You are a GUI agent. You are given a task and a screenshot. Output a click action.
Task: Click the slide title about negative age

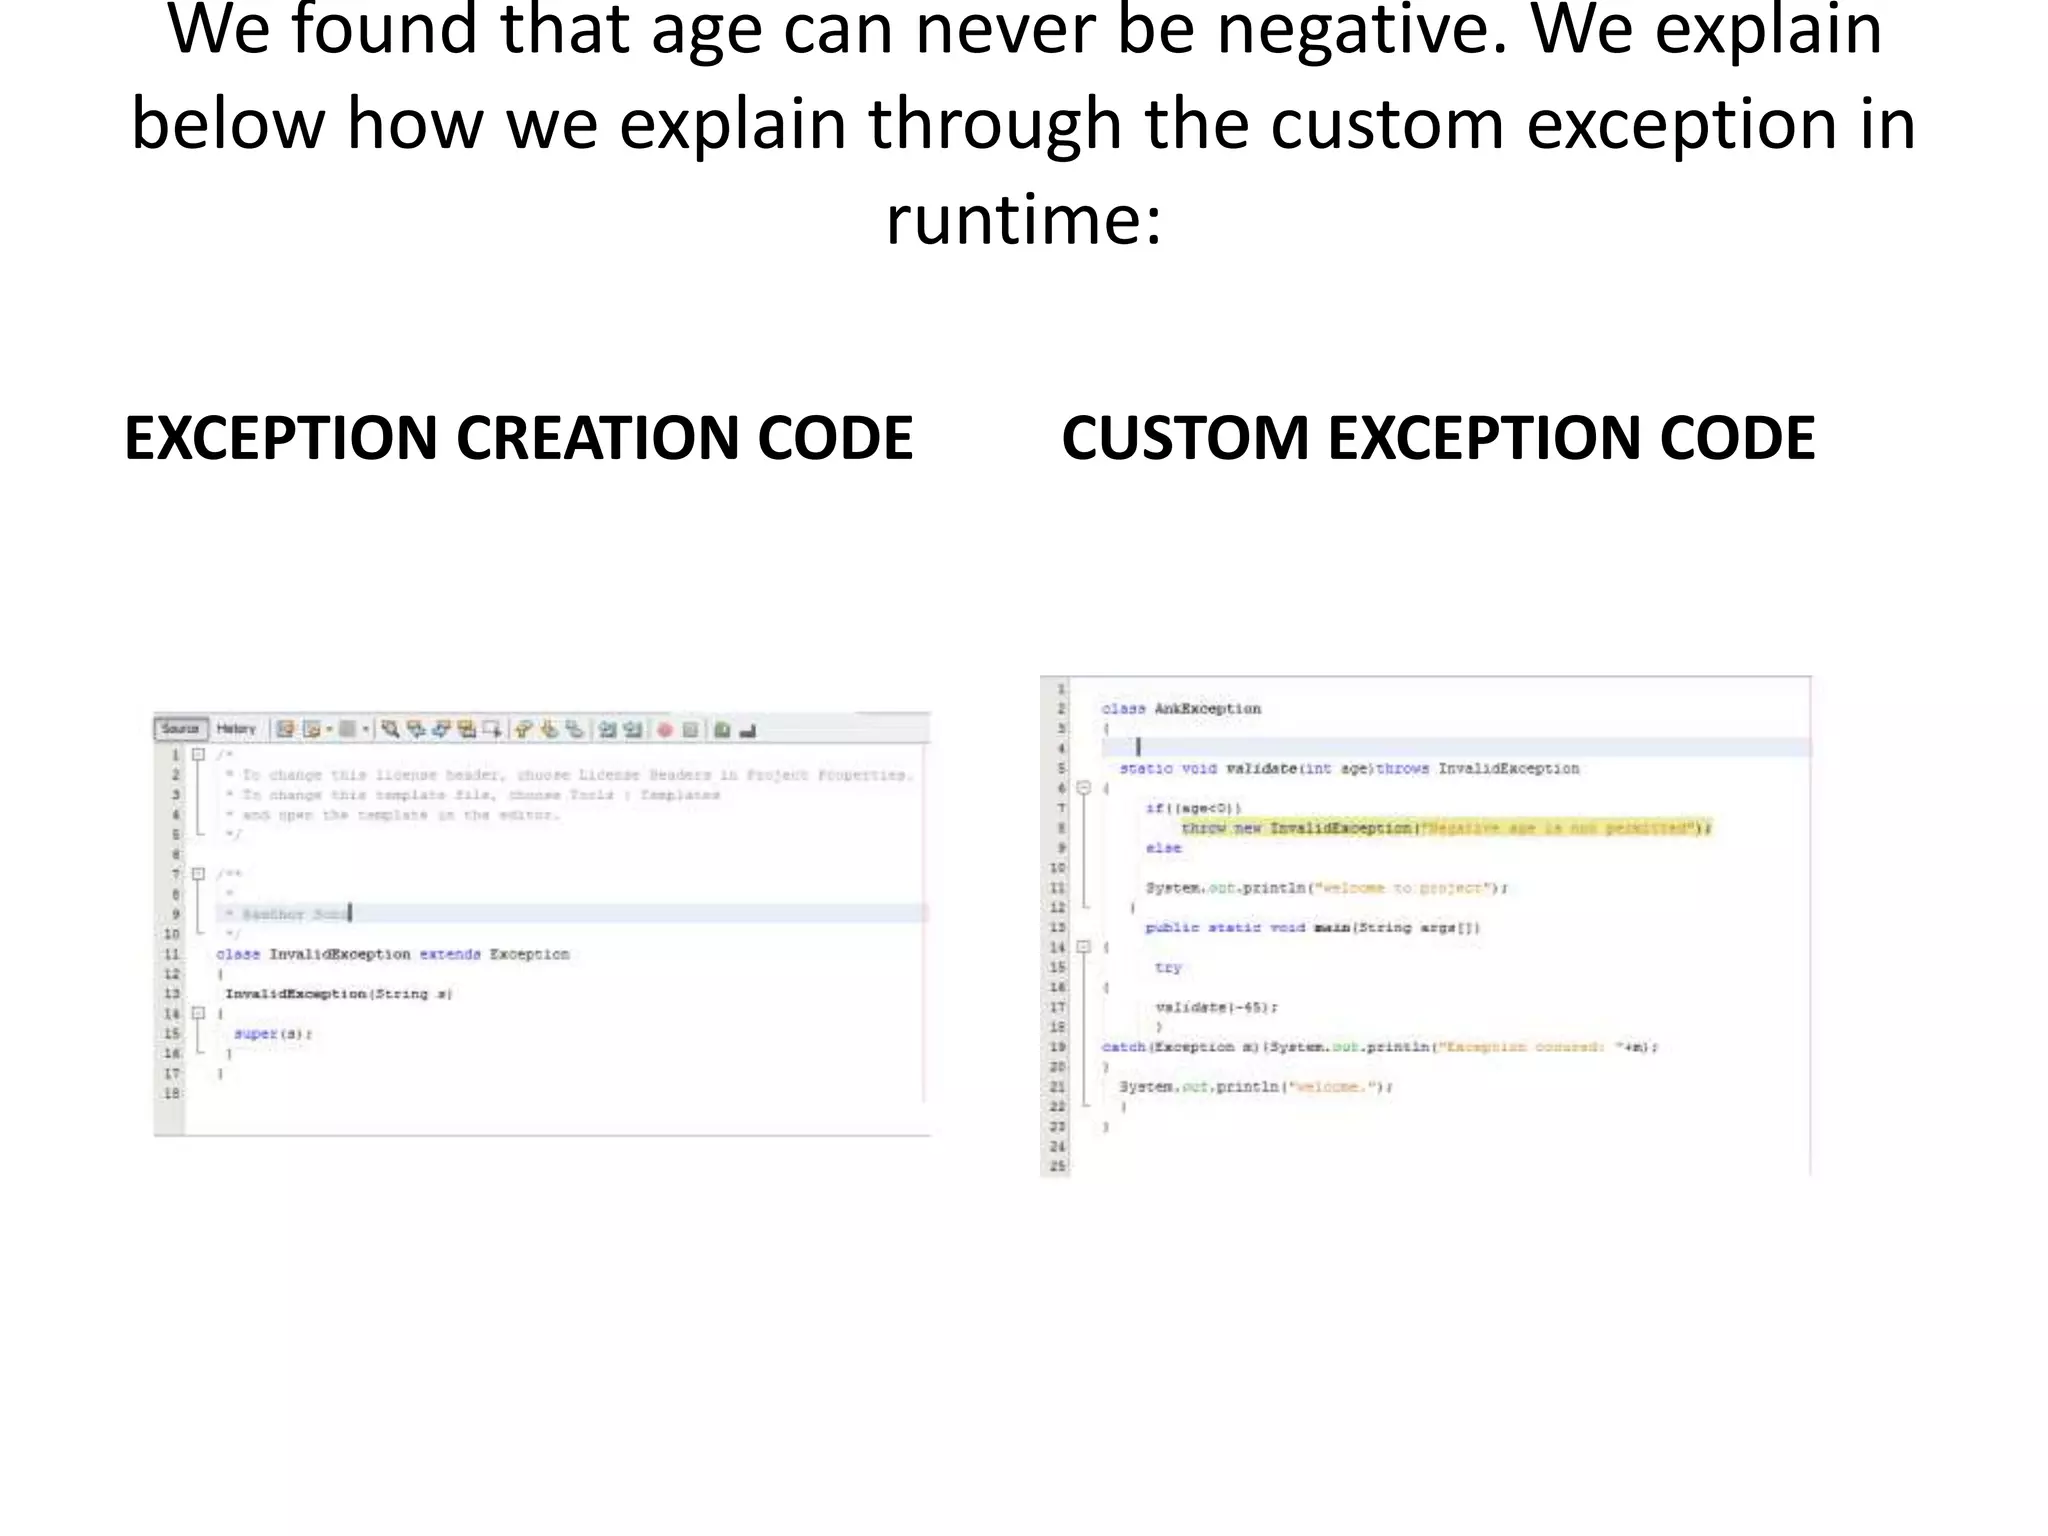click(1024, 123)
